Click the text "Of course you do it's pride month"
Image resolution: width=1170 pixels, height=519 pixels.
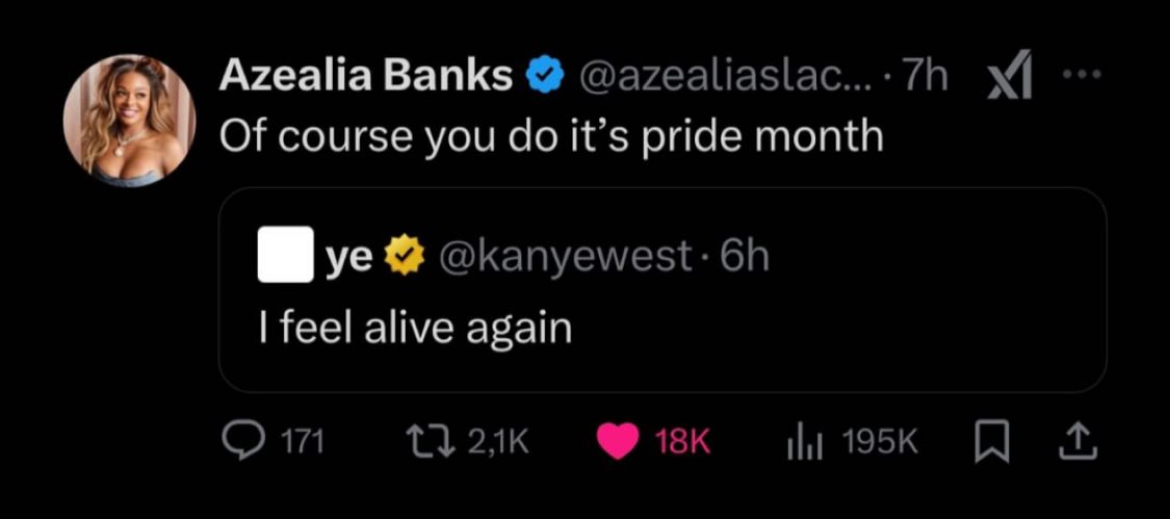point(551,134)
